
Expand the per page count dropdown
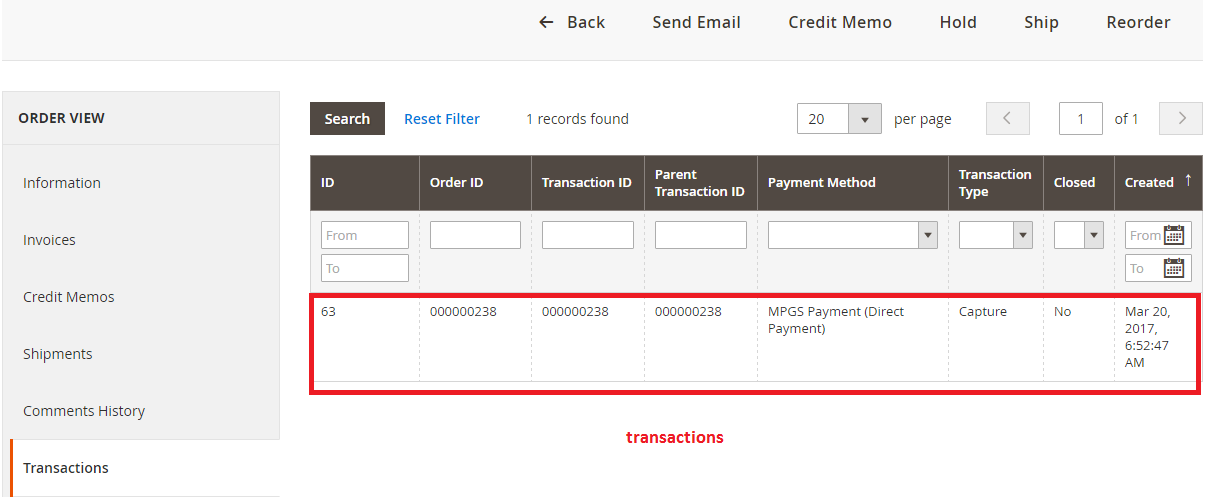click(x=864, y=118)
